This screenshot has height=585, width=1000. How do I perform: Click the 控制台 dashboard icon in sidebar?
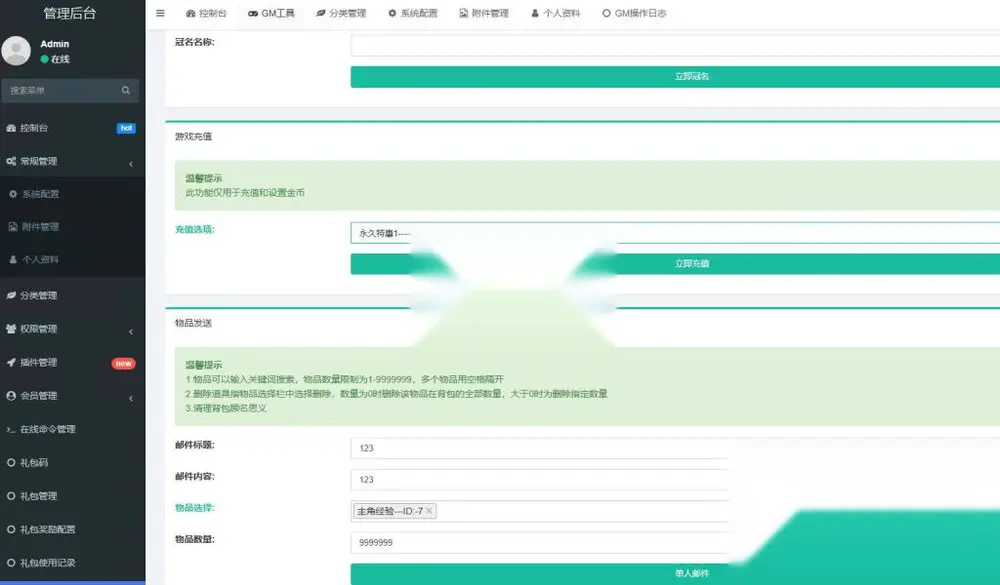coord(11,128)
